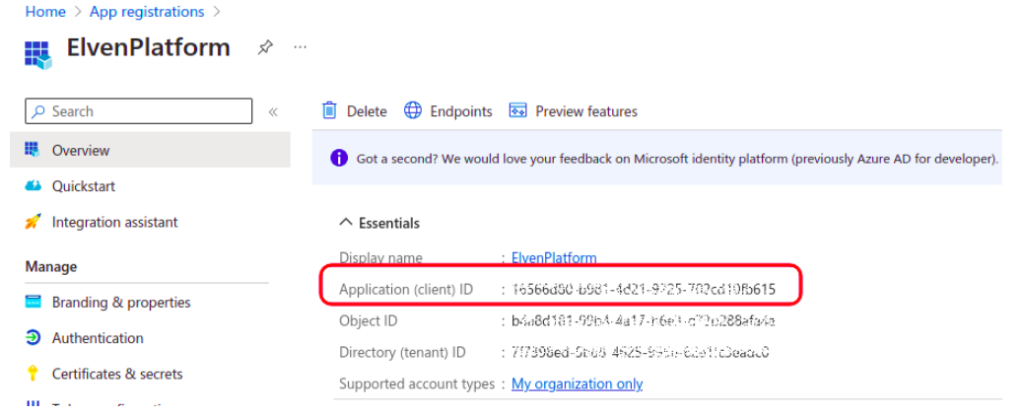Click My organization only link

click(577, 384)
